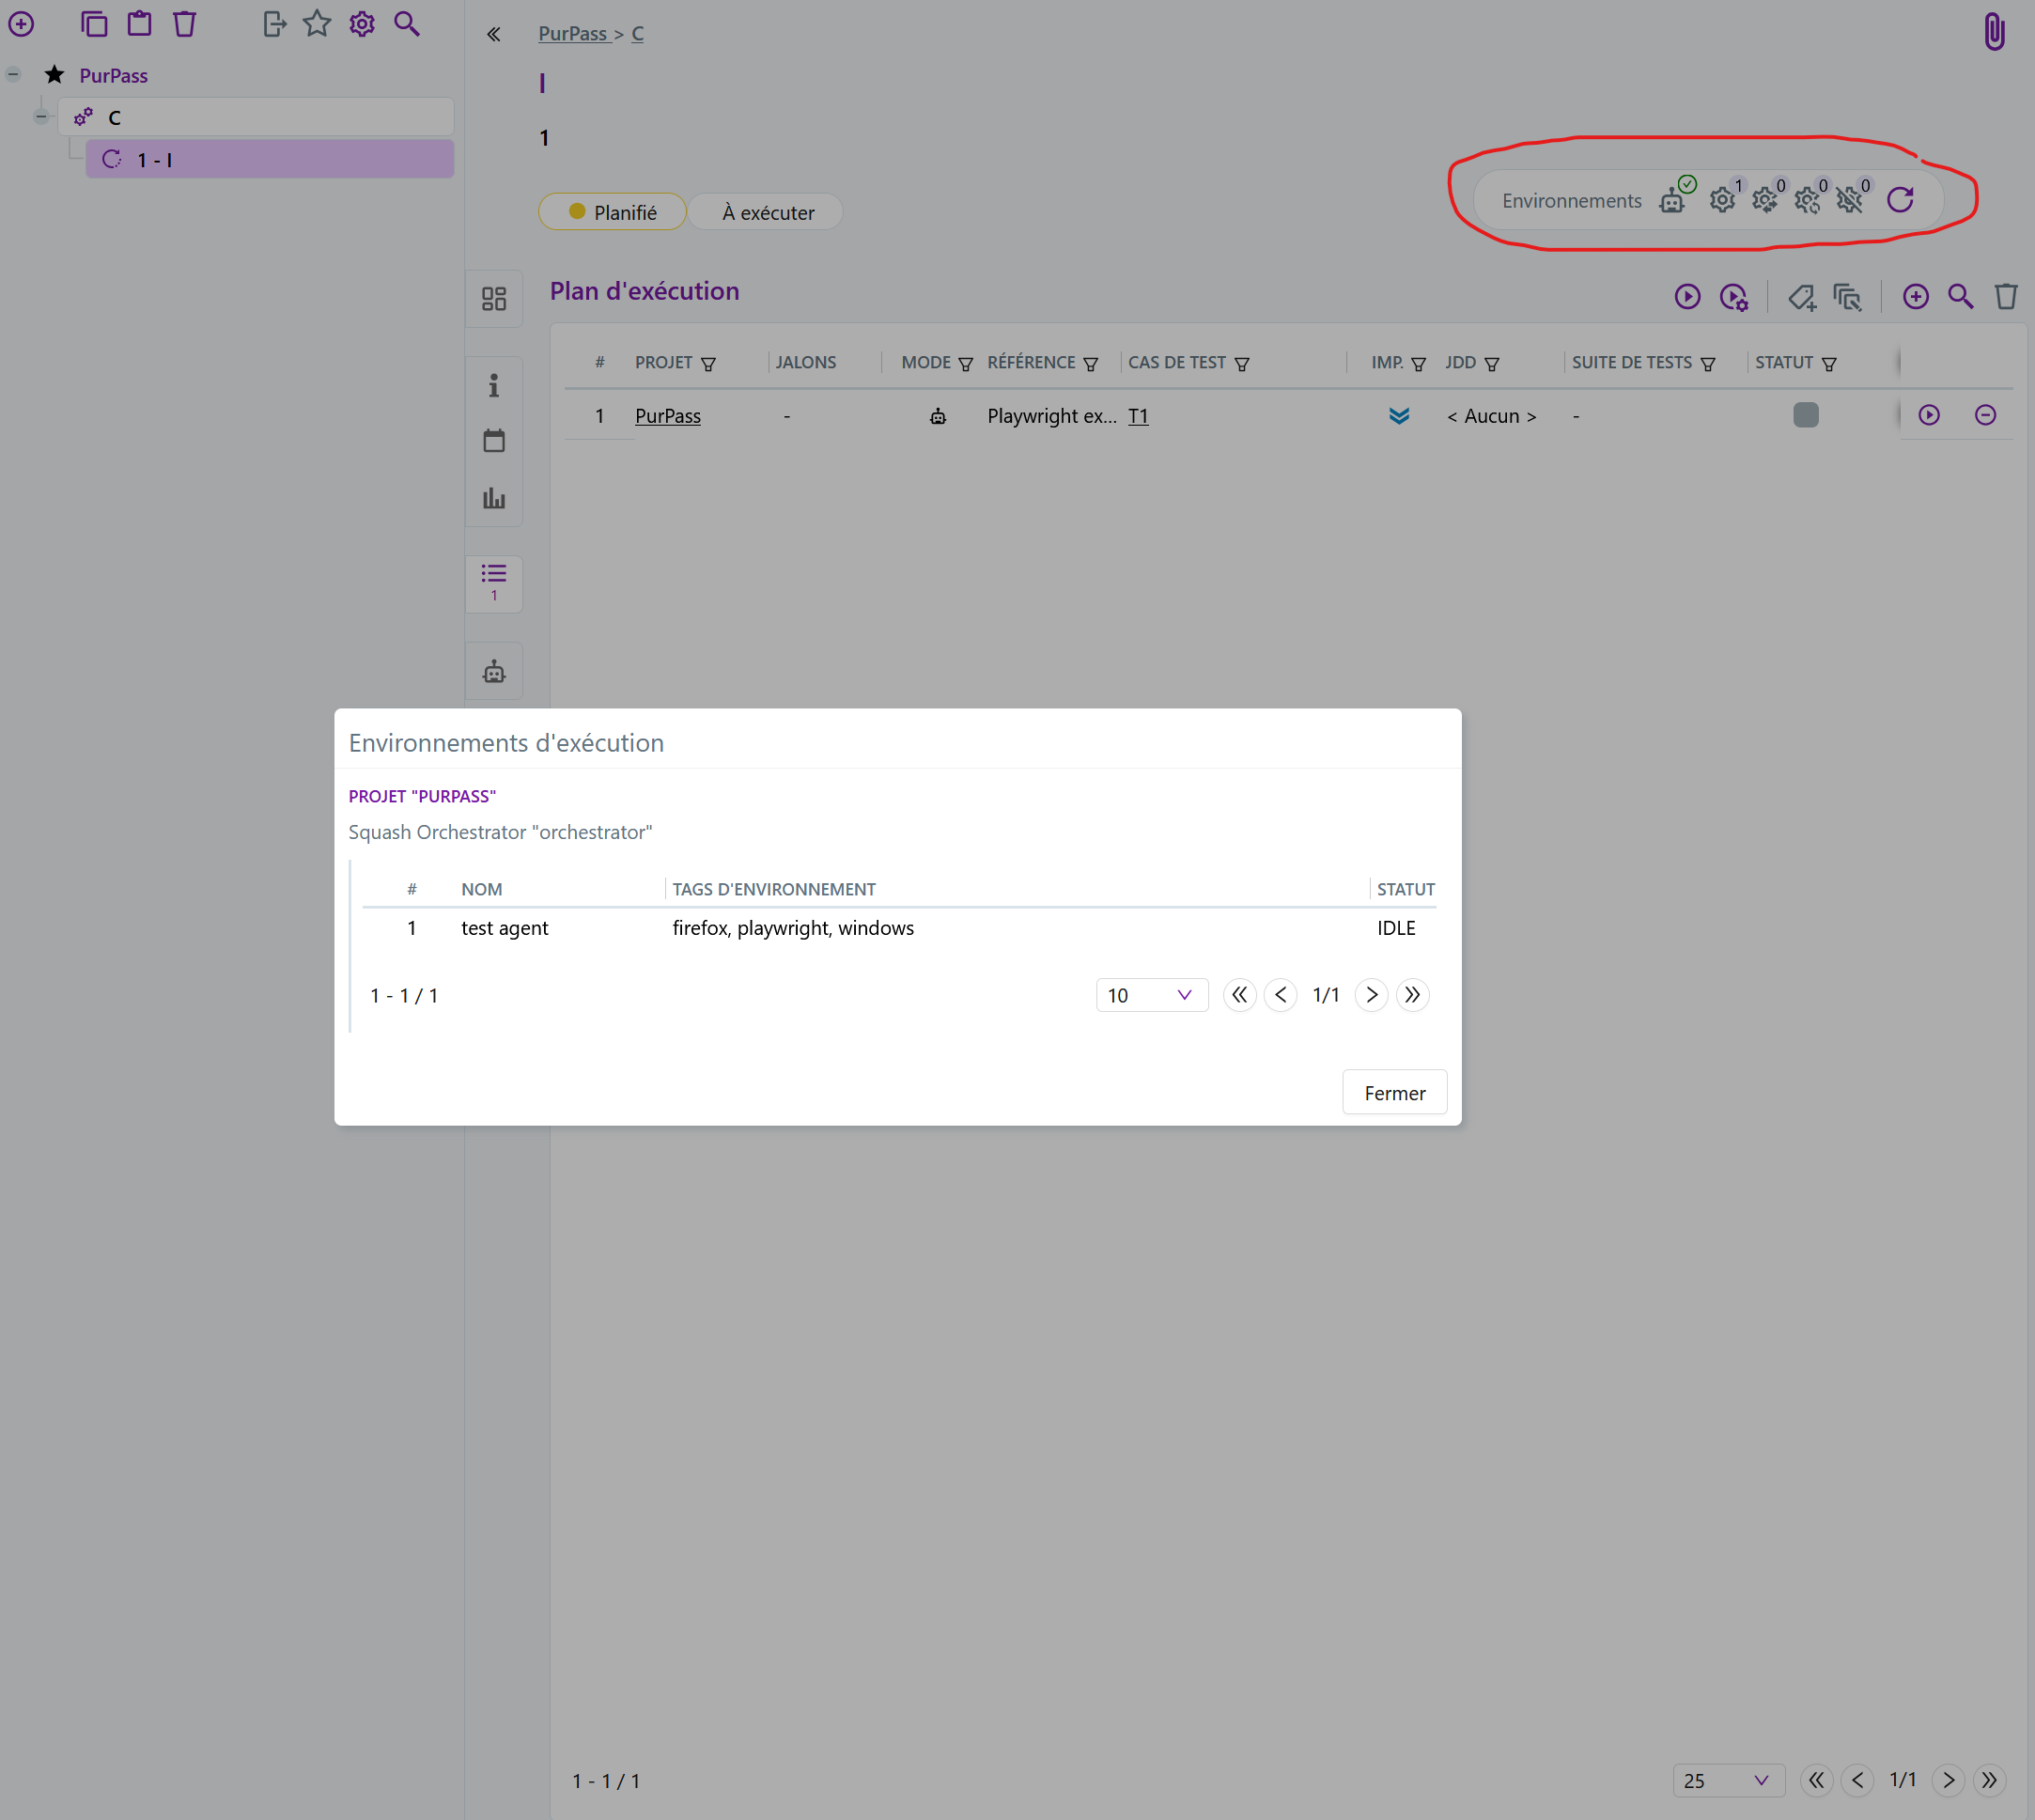This screenshot has height=1820, width=2035.
Task: Select campaign C in the tree
Action: (115, 118)
